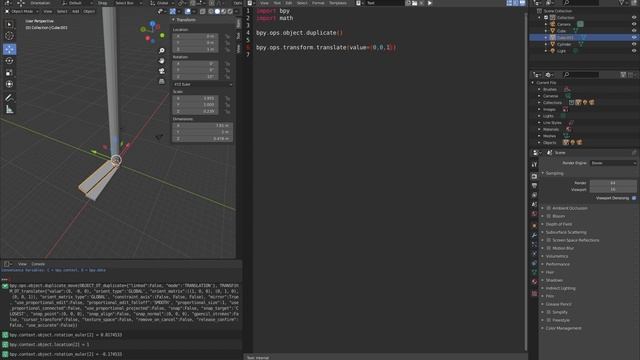Click the Location Z field in Transform
Screen dimensions: 640x360
tap(195, 49)
